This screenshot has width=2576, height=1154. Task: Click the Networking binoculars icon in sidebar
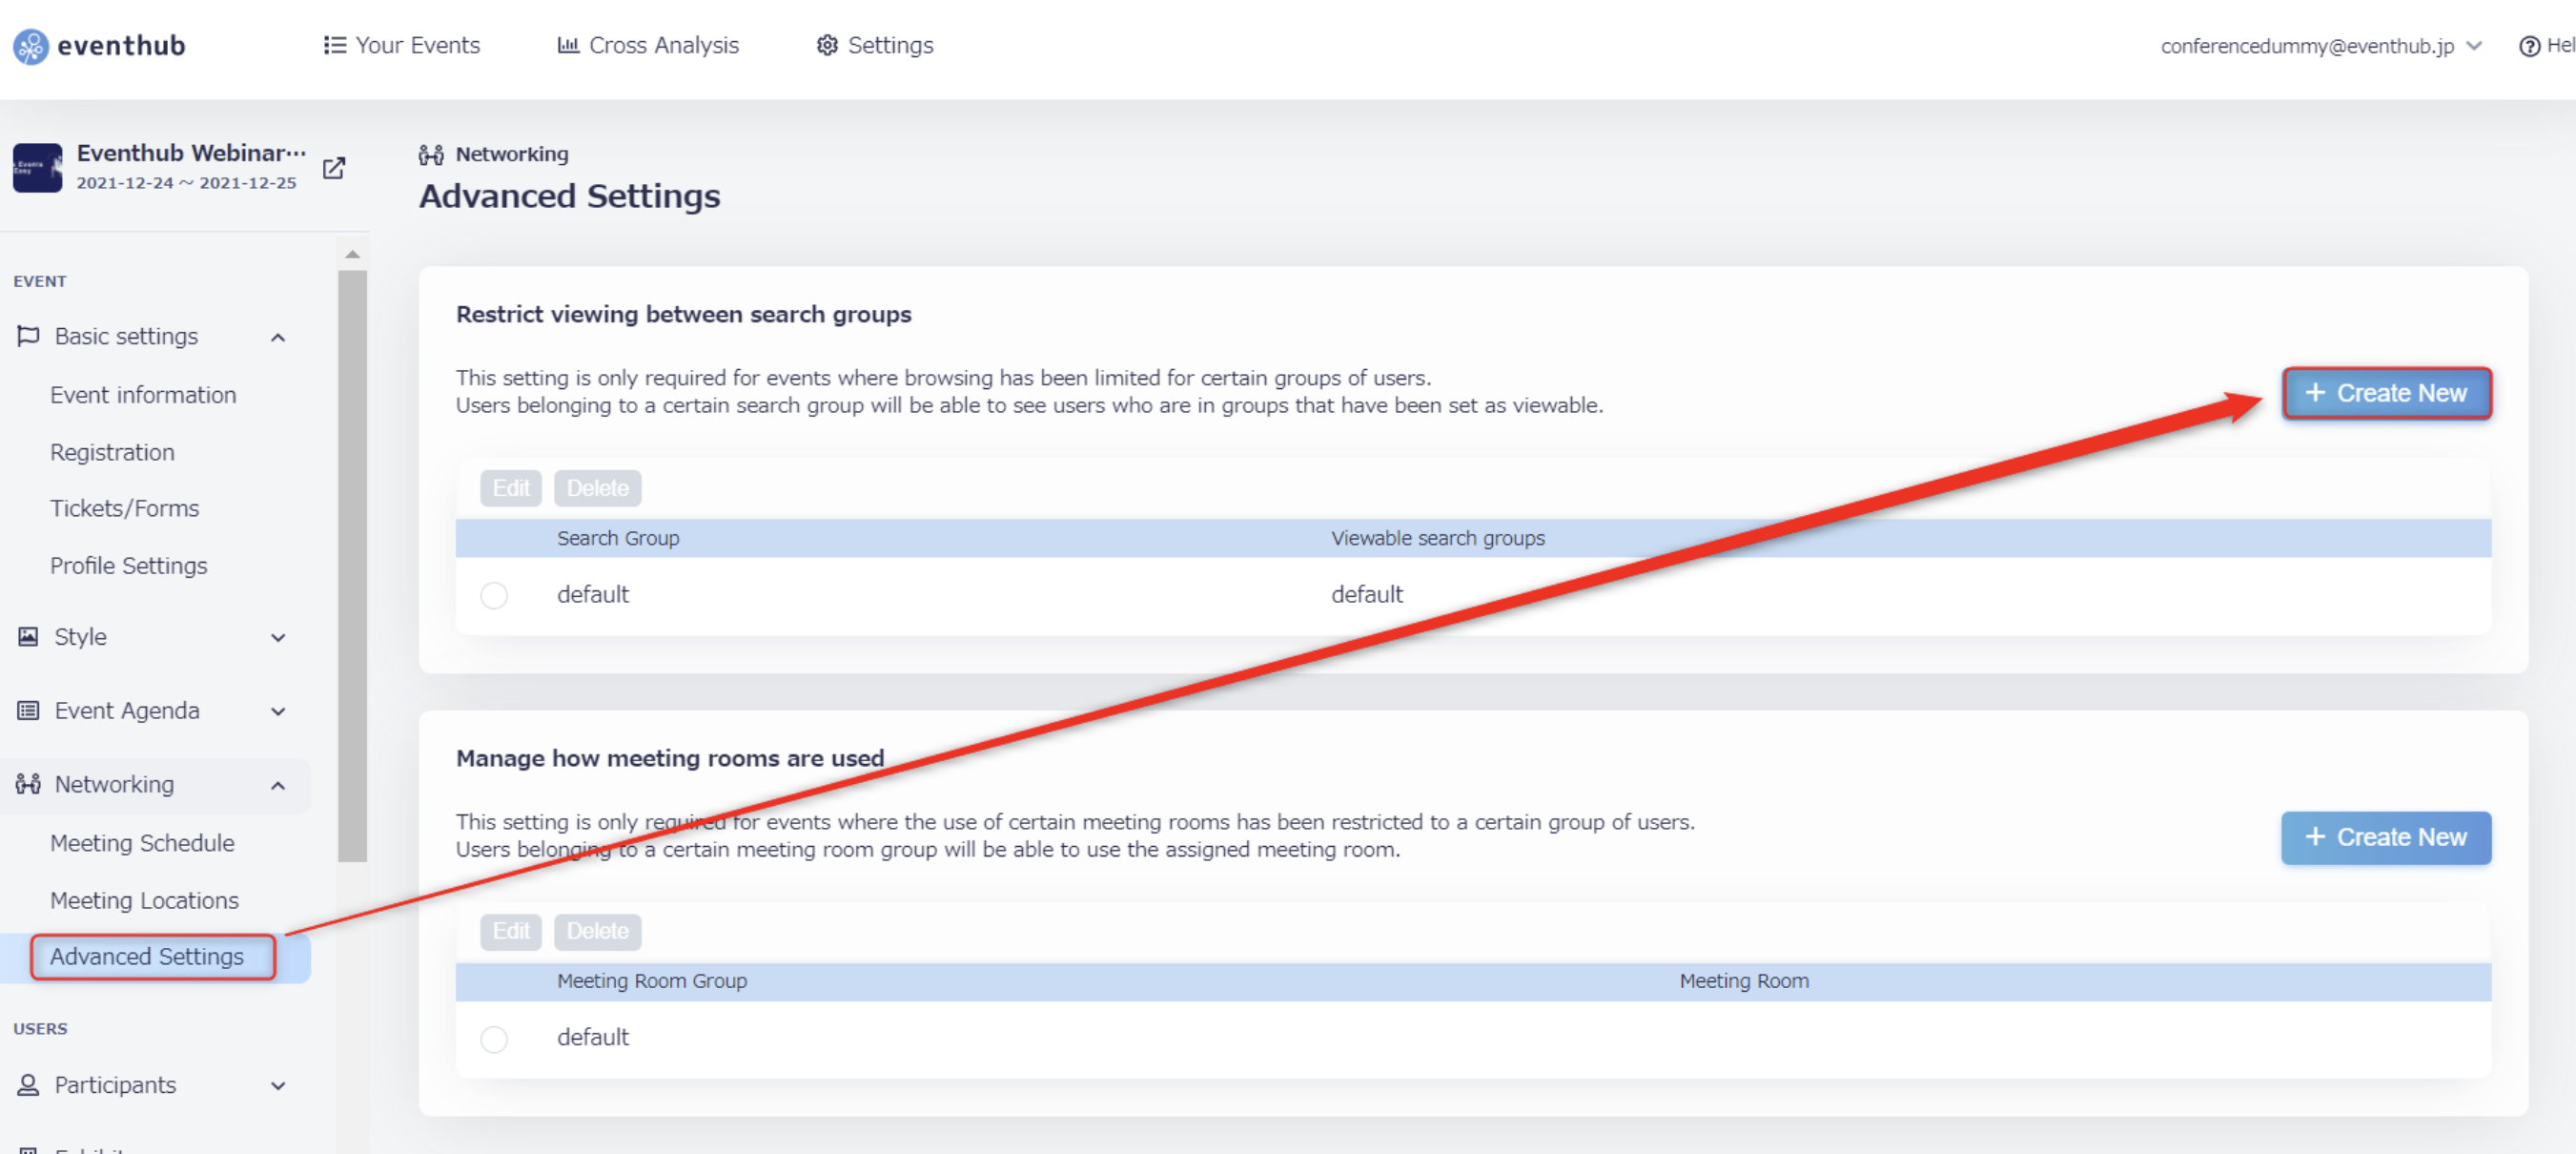tap(28, 784)
